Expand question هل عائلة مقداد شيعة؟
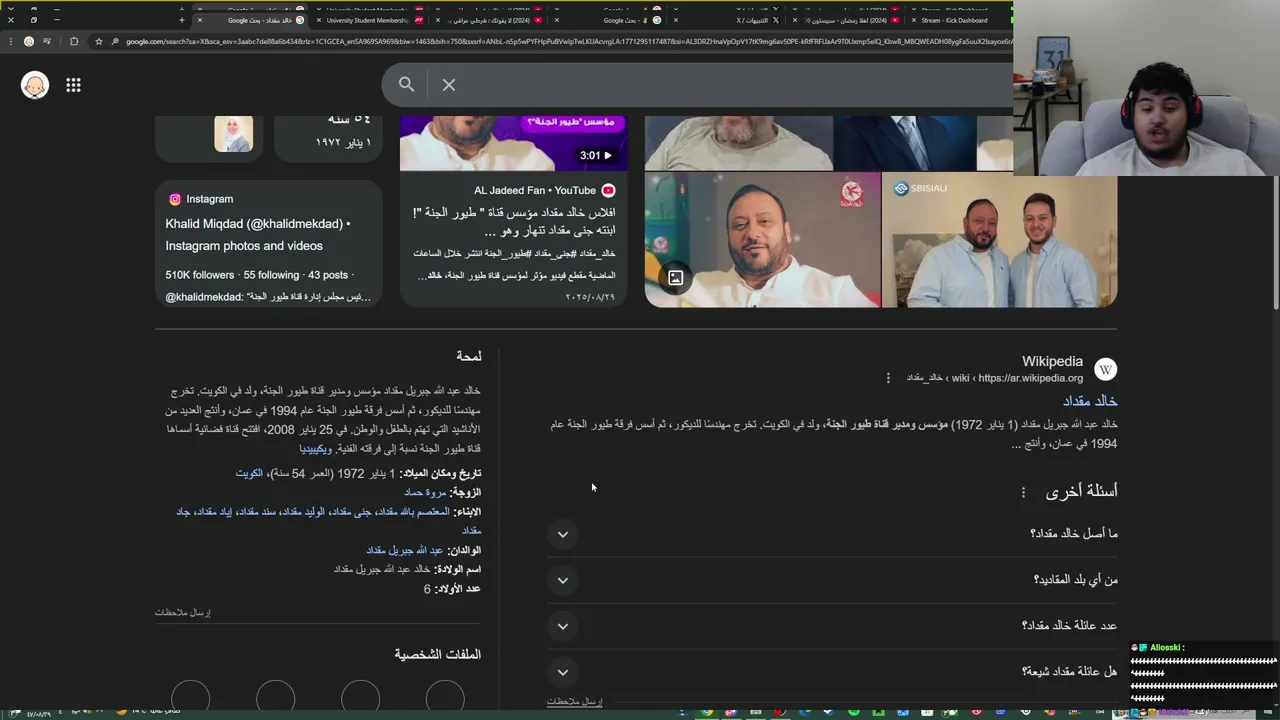This screenshot has height=720, width=1280. [832, 672]
